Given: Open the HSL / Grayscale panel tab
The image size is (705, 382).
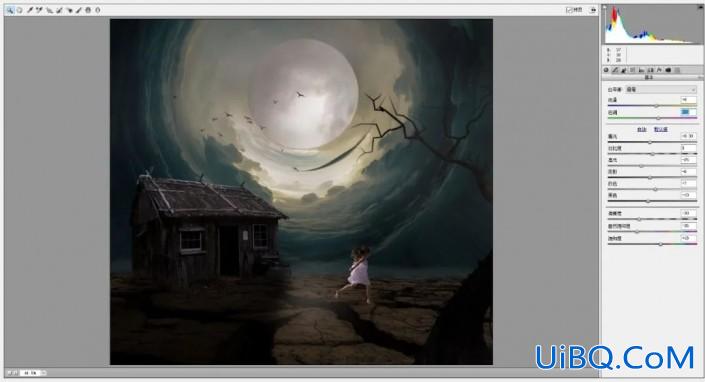Looking at the screenshot, I should [x=633, y=70].
